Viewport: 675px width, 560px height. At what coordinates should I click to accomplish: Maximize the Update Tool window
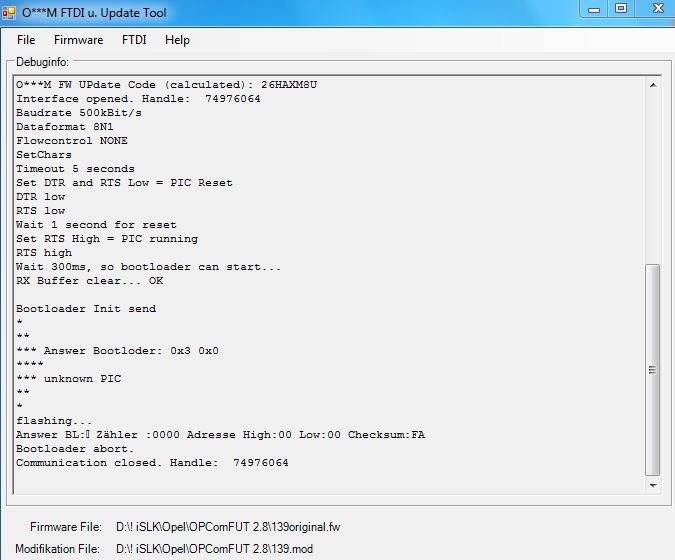(620, 9)
